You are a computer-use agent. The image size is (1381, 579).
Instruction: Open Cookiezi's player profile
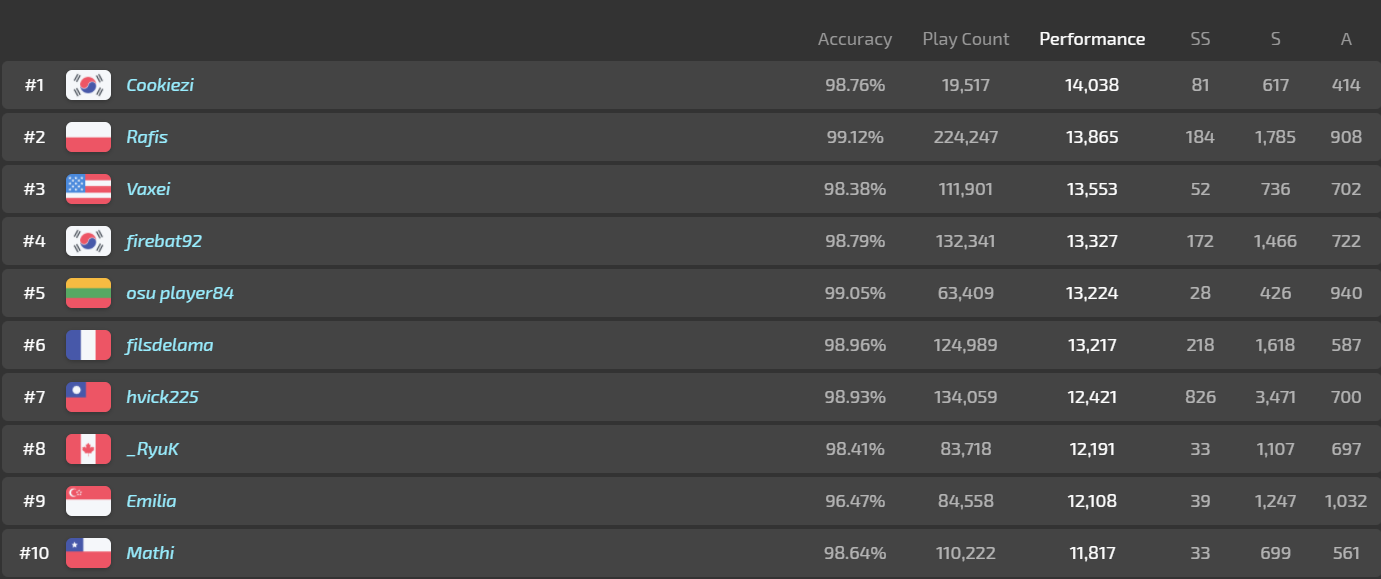click(160, 85)
